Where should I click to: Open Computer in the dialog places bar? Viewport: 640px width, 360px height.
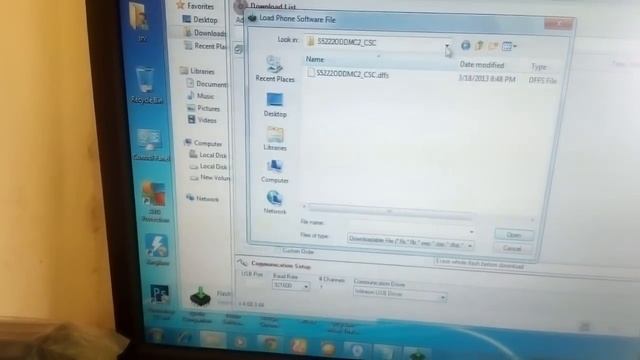point(275,171)
